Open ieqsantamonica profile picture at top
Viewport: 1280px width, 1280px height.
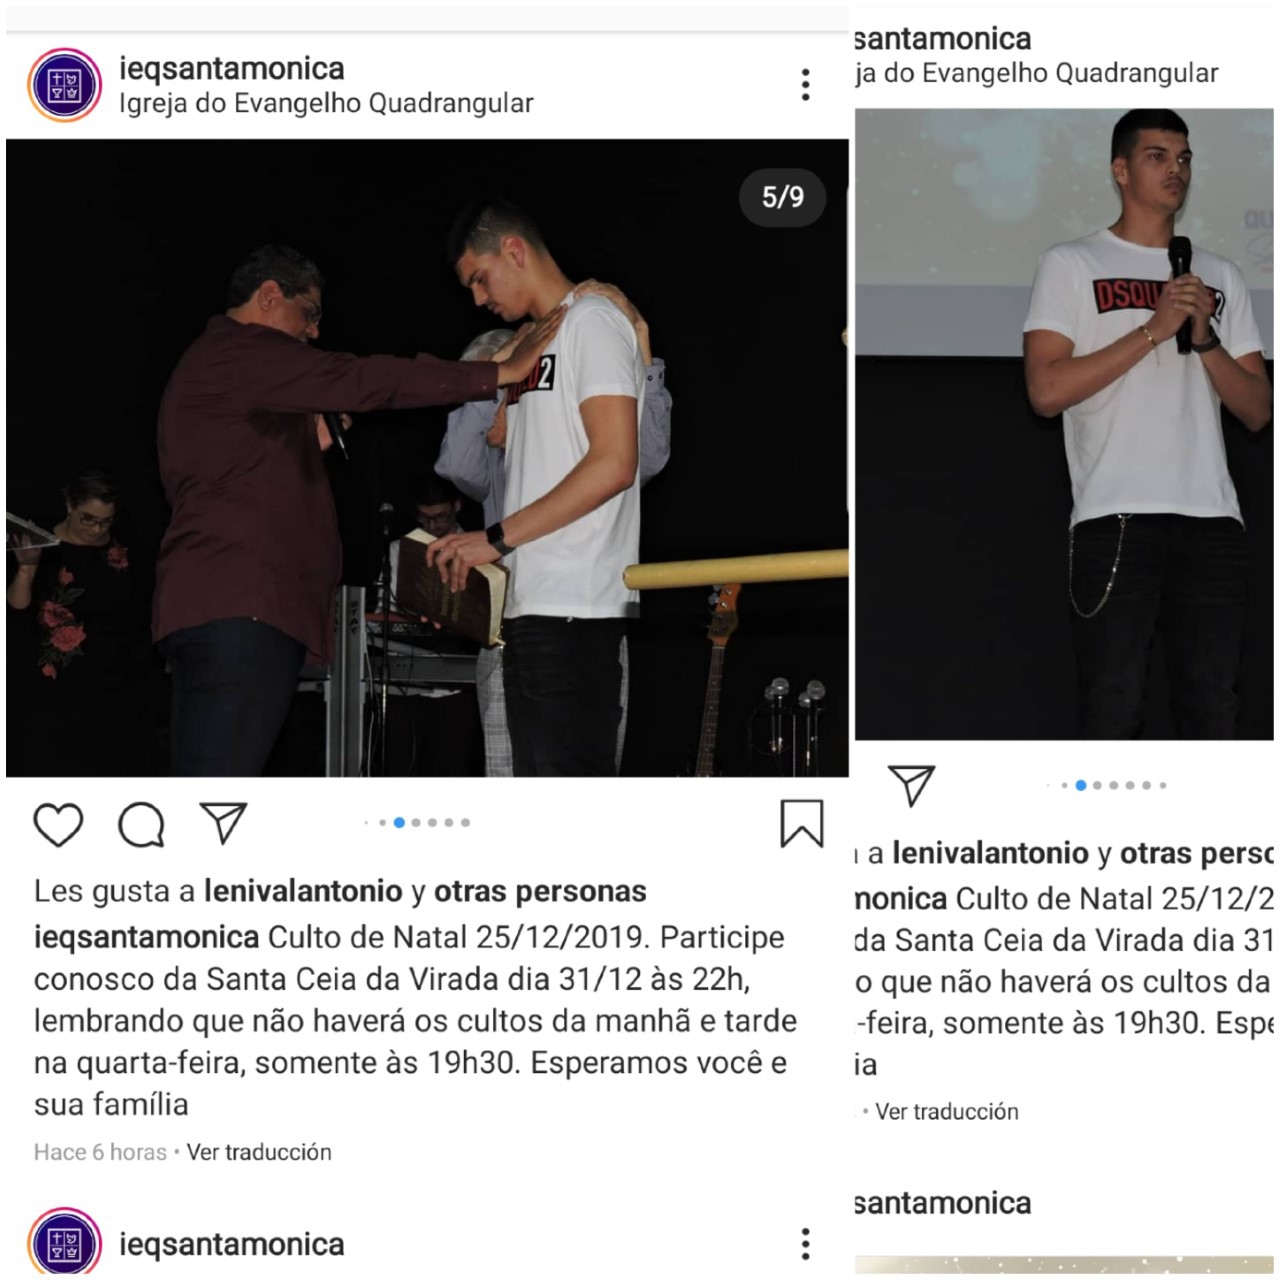click(x=65, y=85)
